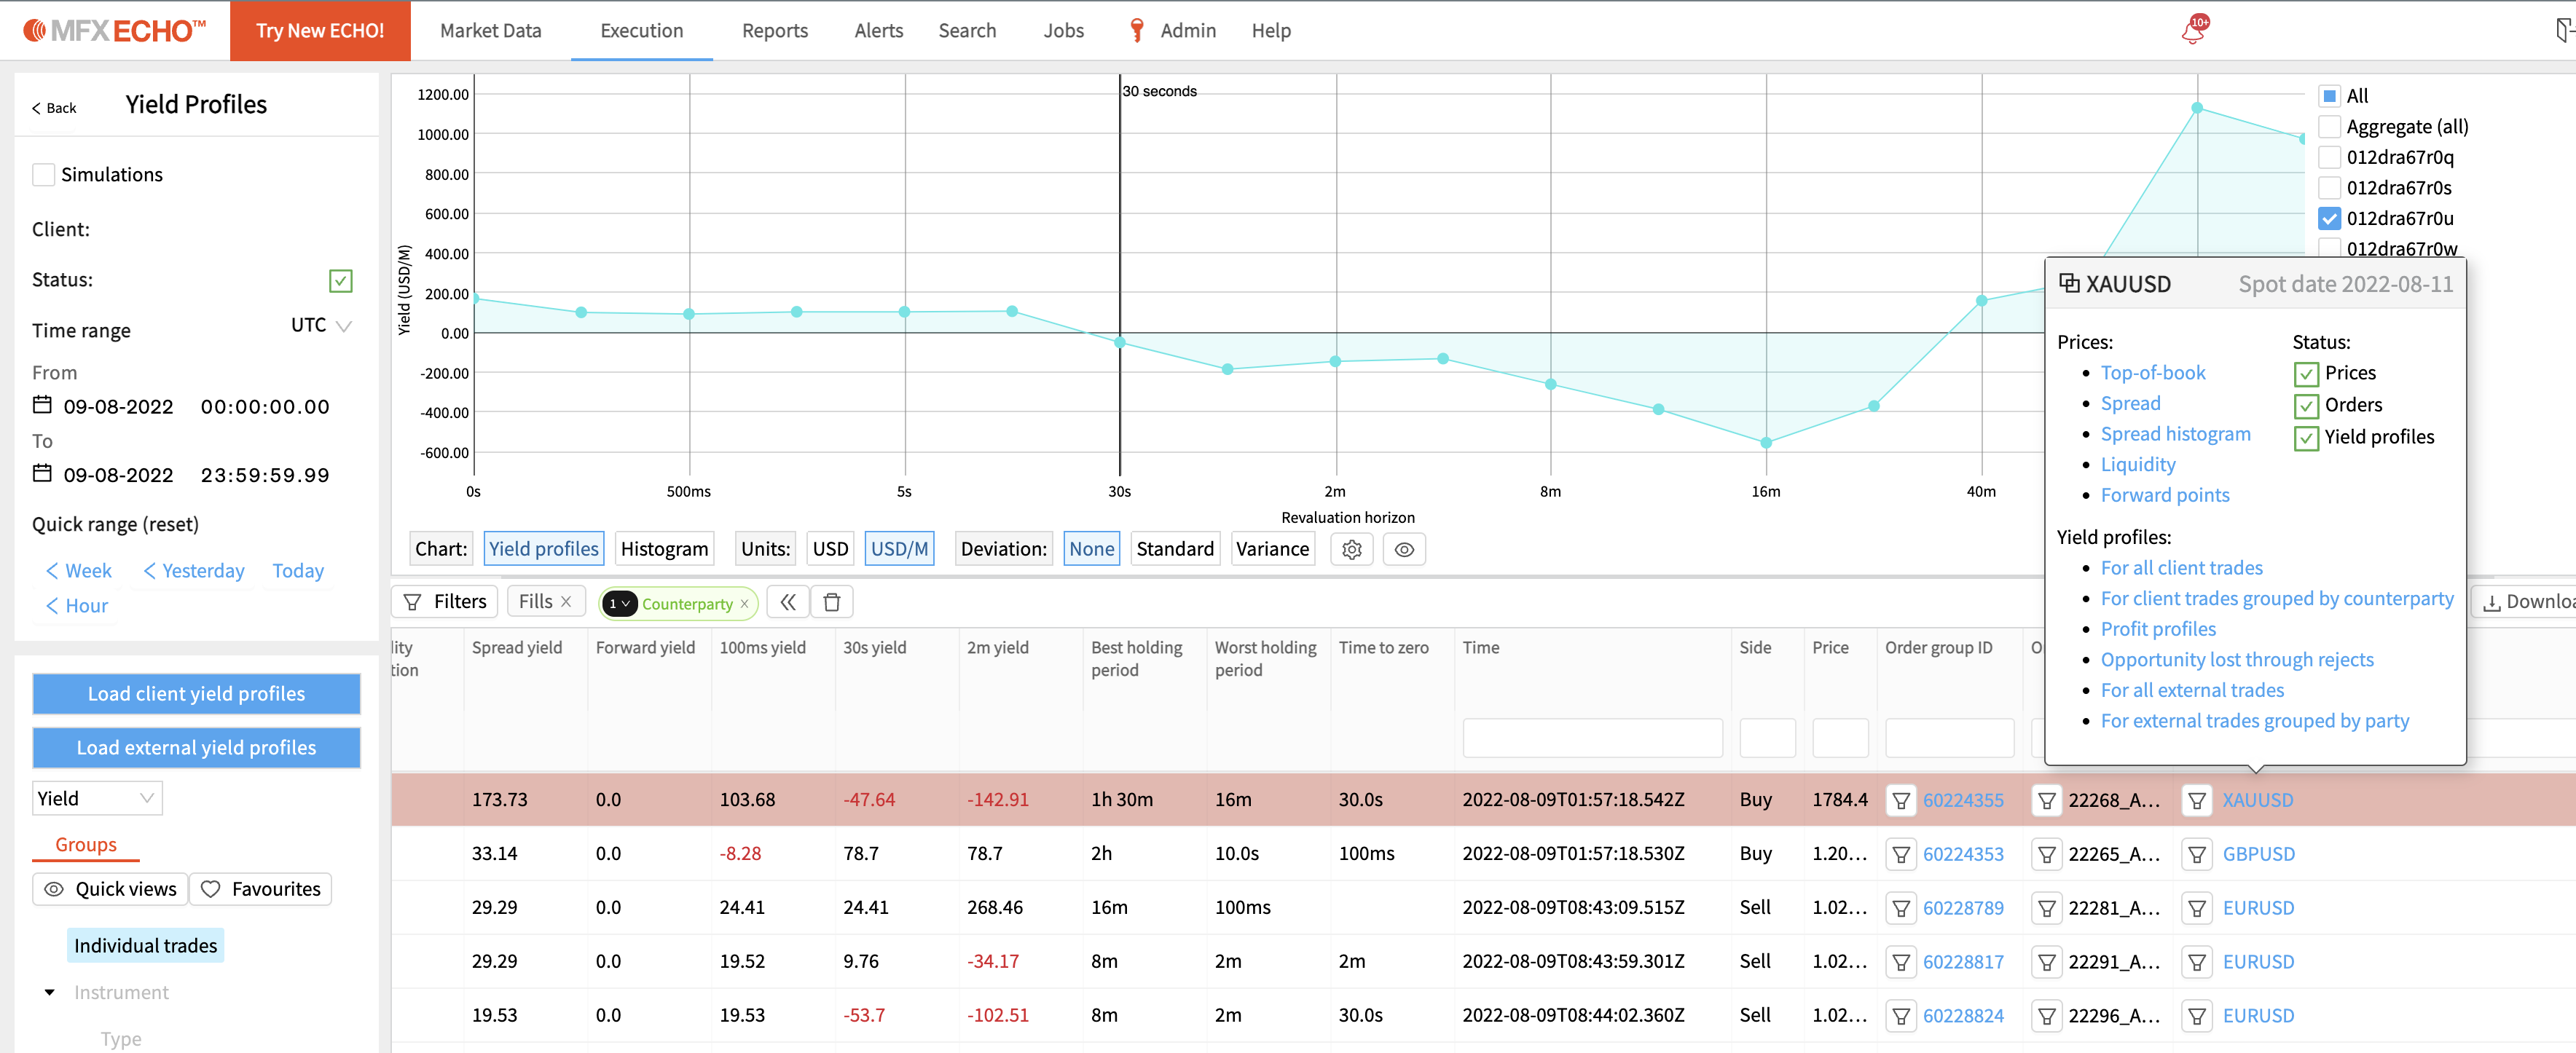Click funnel icon beside 22265_A
The height and width of the screenshot is (1053, 2576).
point(2047,854)
